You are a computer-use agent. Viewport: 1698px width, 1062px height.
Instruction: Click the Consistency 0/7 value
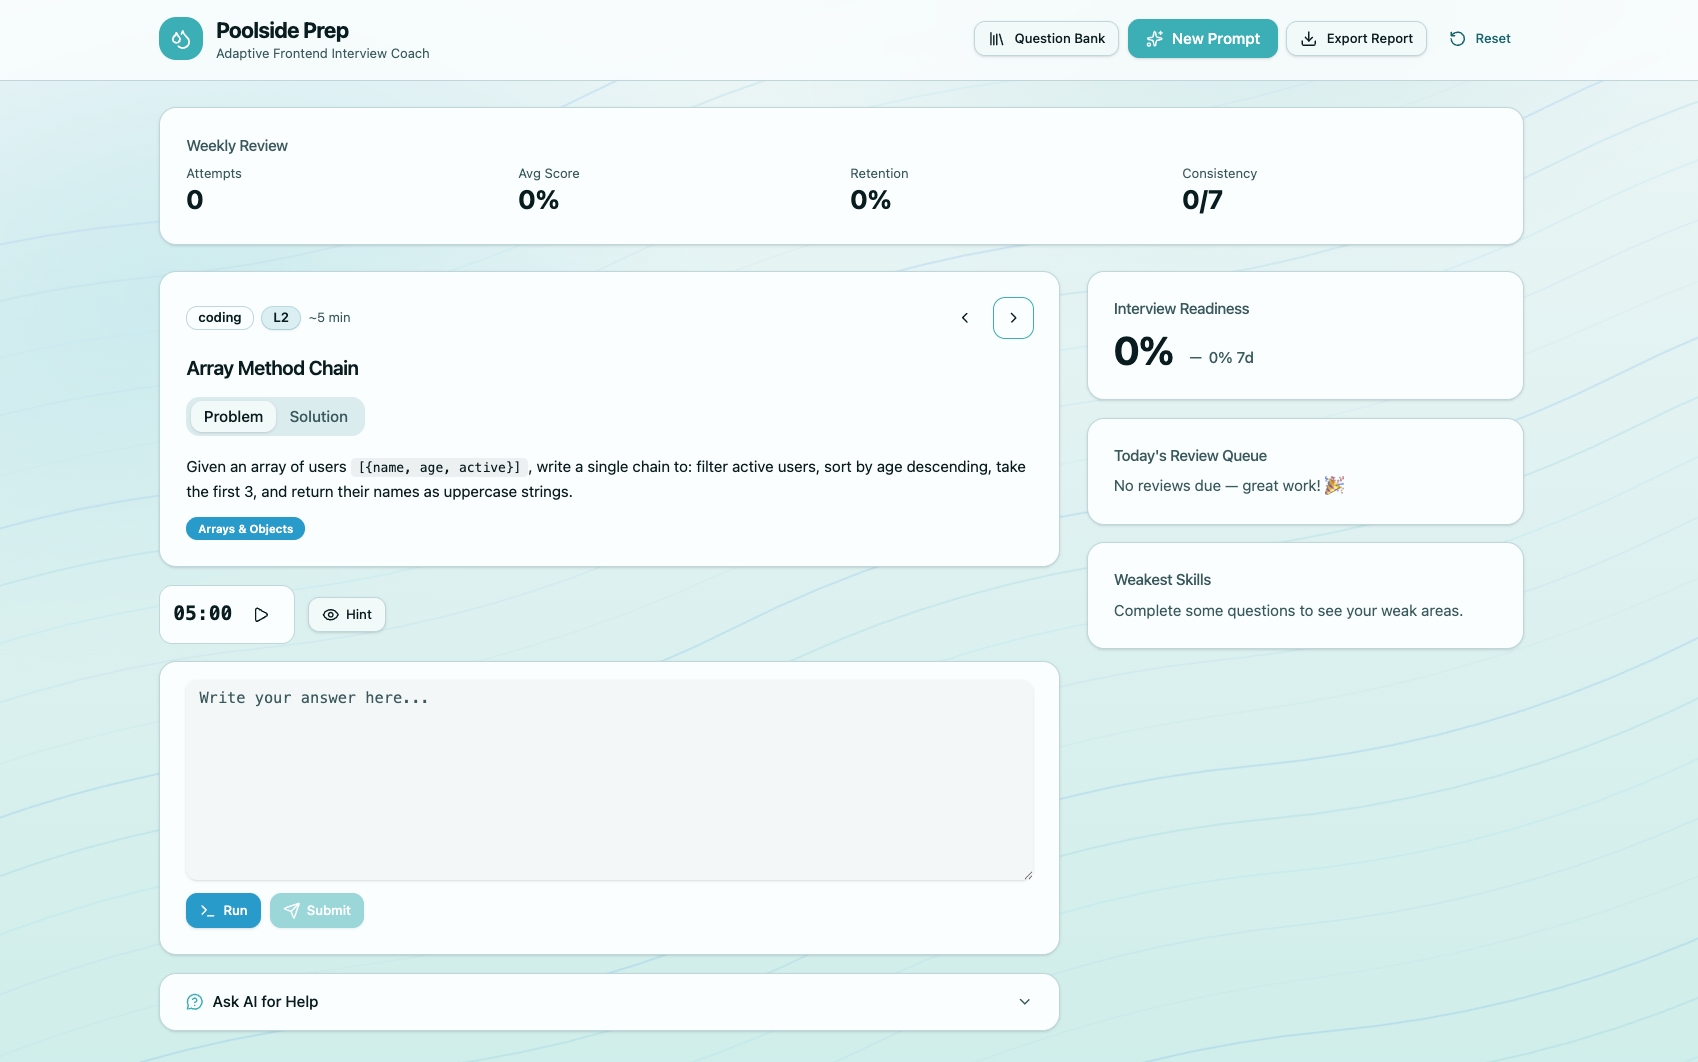[x=1202, y=200]
